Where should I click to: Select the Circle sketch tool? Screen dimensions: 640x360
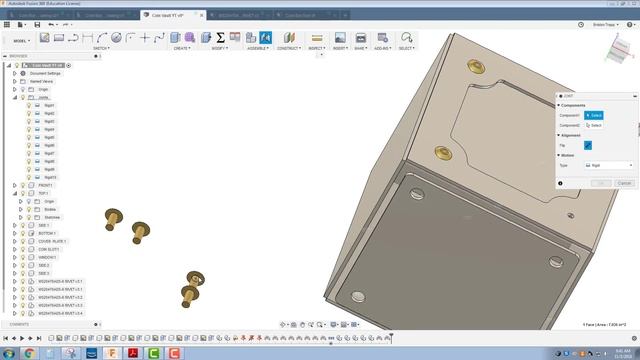click(116, 38)
